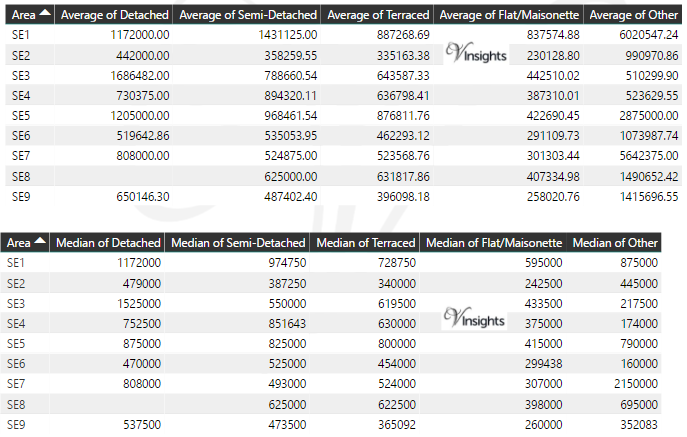Select the SE9 row in the medians table
The height and width of the screenshot is (437, 687).
[16, 424]
